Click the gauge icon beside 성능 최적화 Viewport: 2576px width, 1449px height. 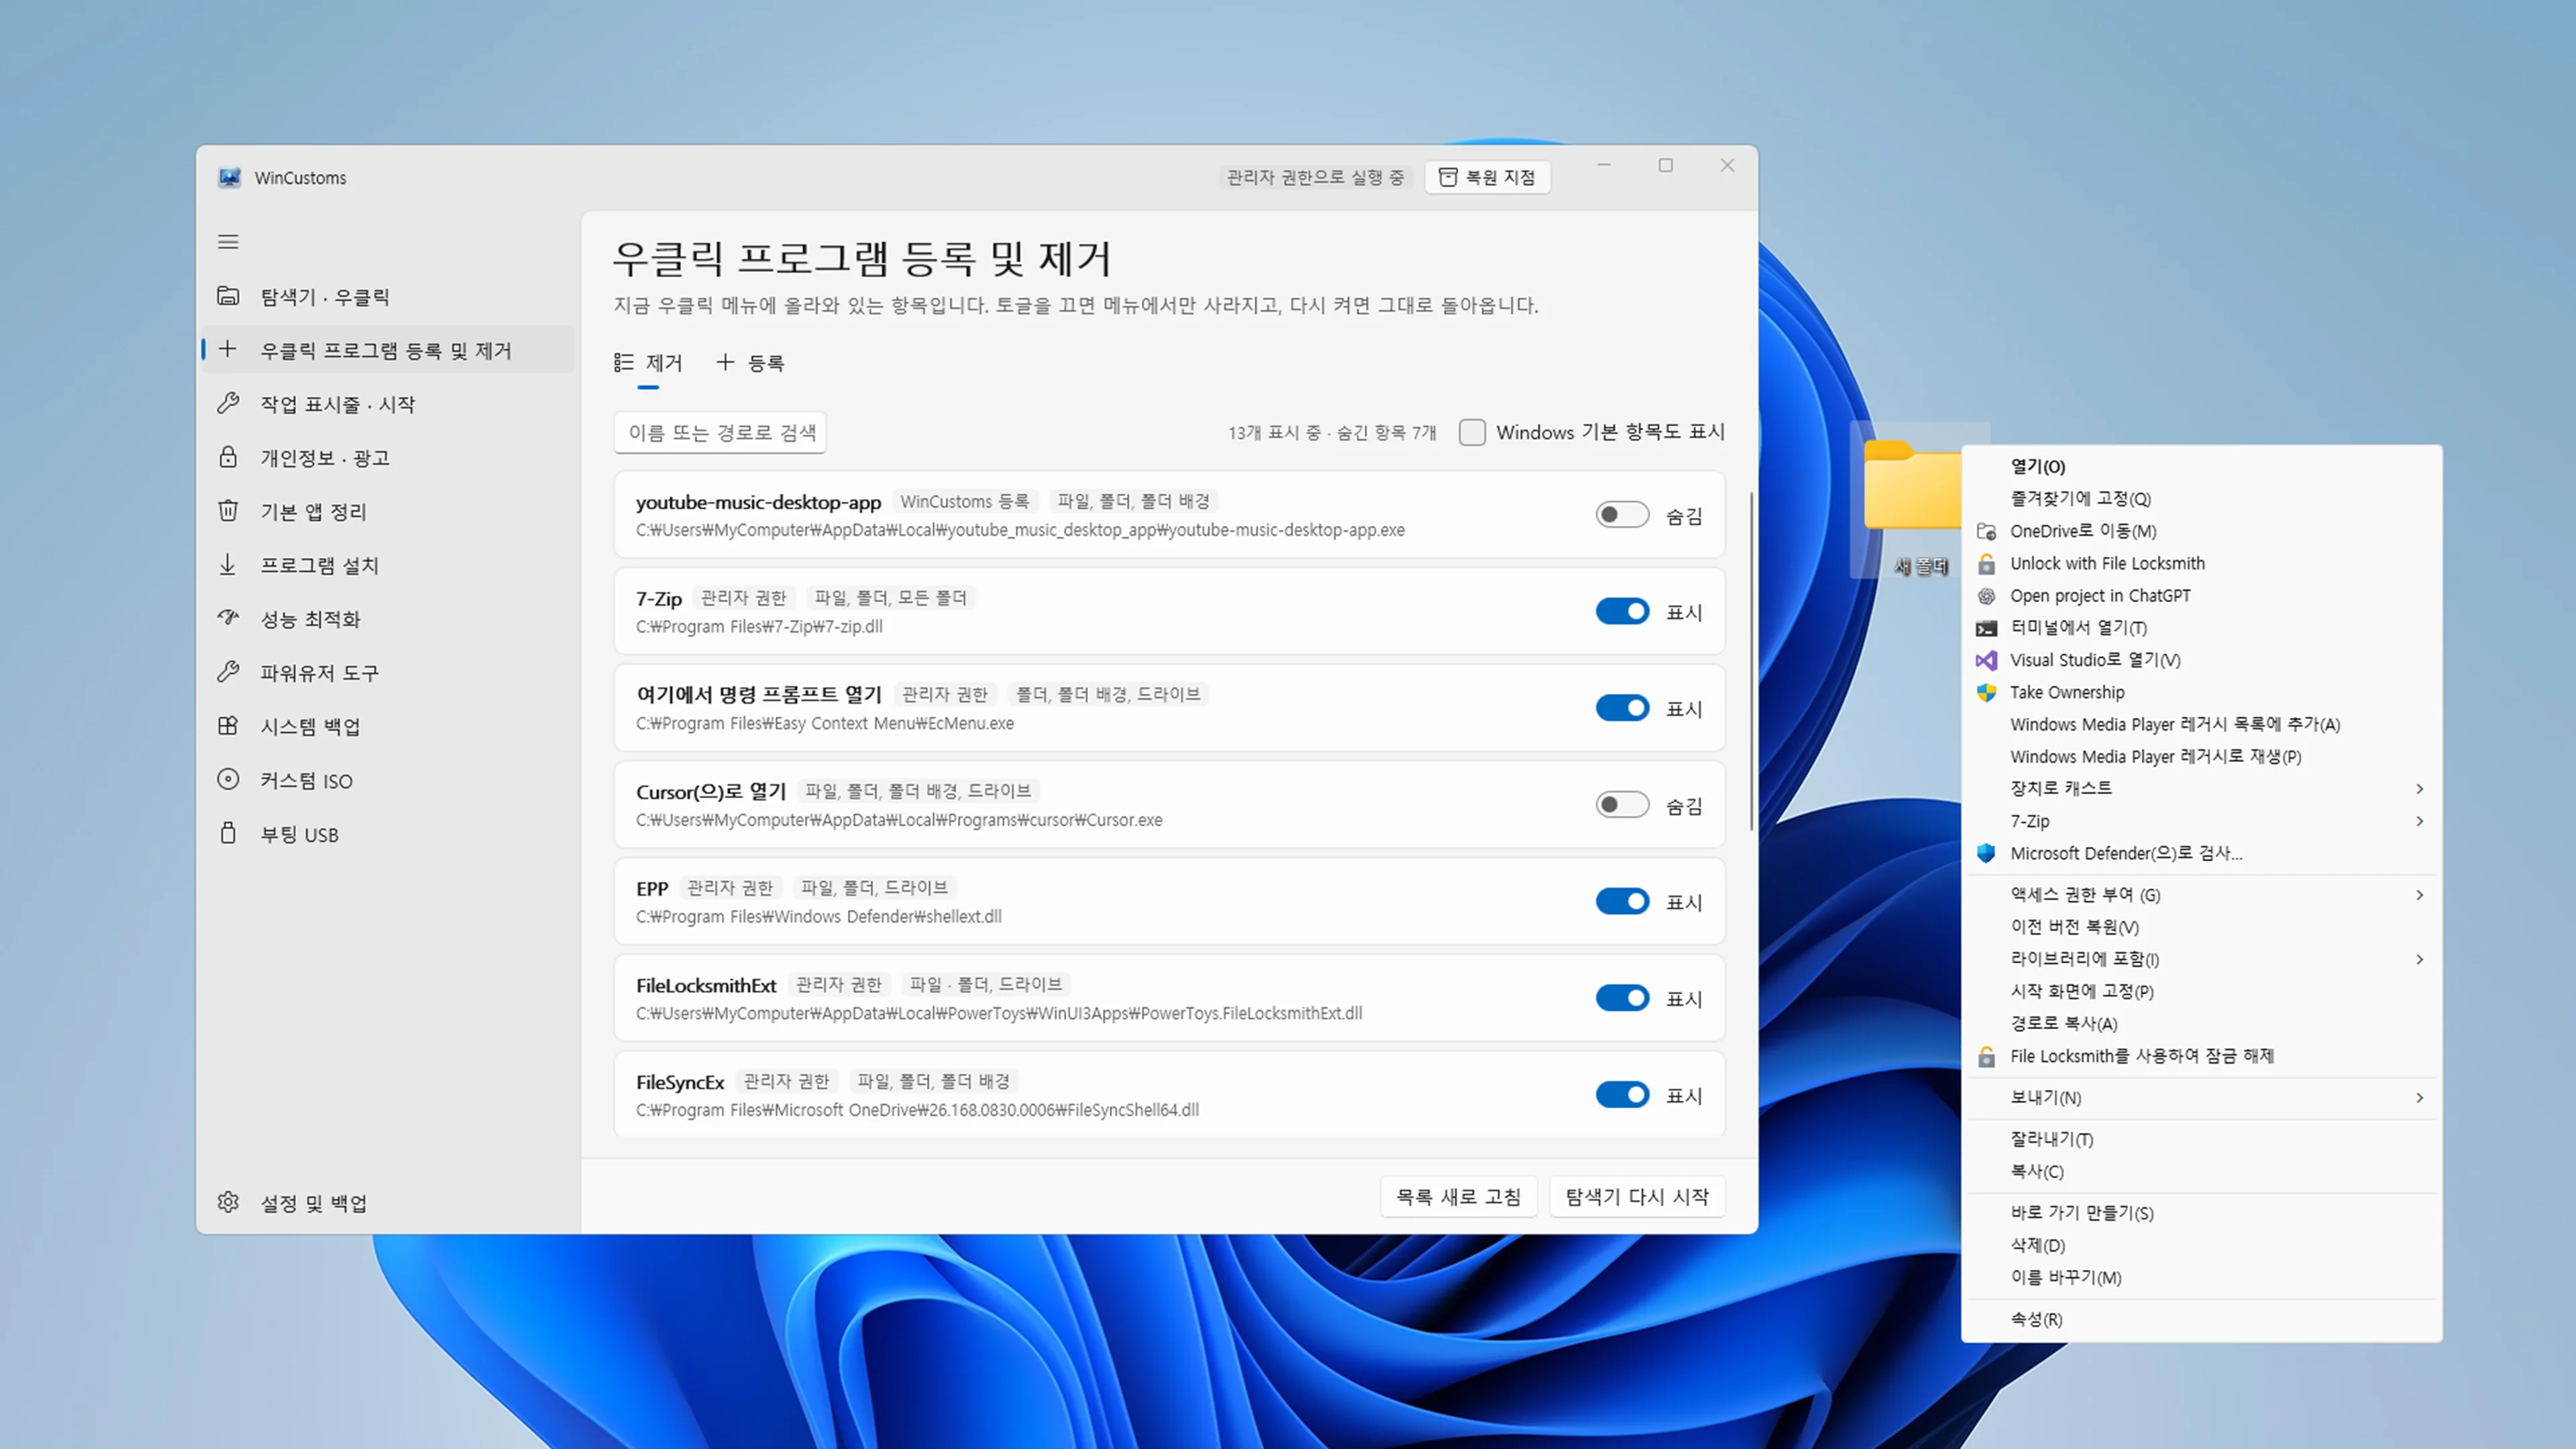click(228, 618)
